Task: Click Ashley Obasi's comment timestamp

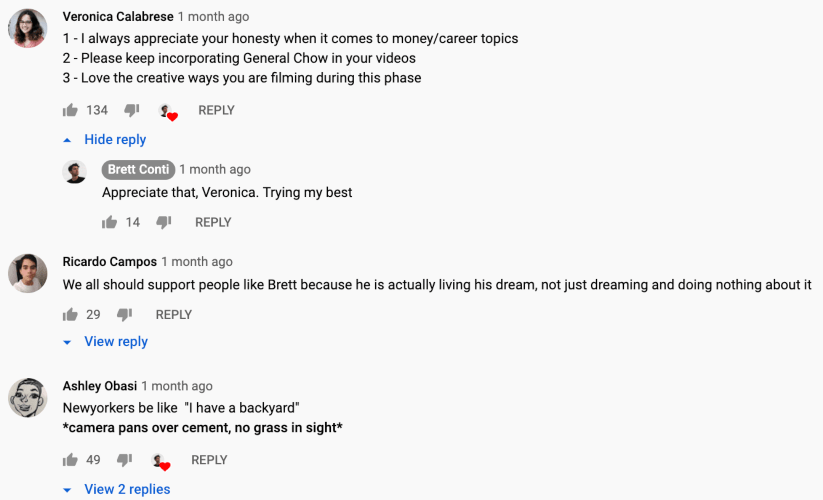Action: (x=177, y=386)
